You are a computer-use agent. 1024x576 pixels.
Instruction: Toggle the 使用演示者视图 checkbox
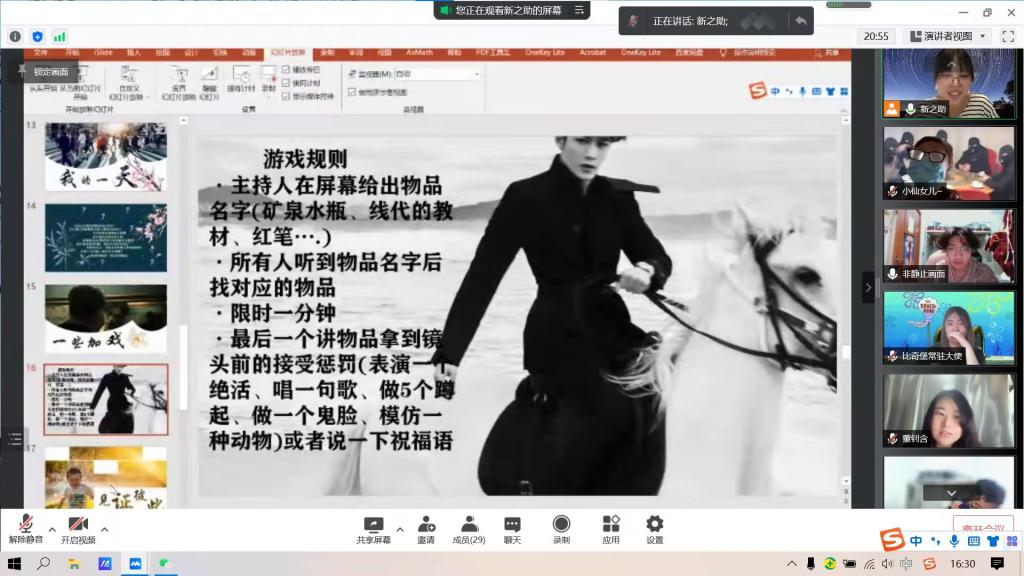coord(352,92)
